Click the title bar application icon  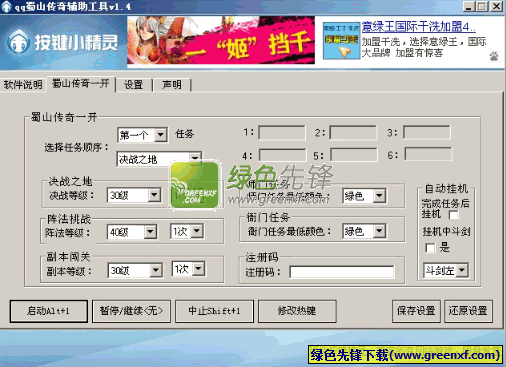[6, 6]
